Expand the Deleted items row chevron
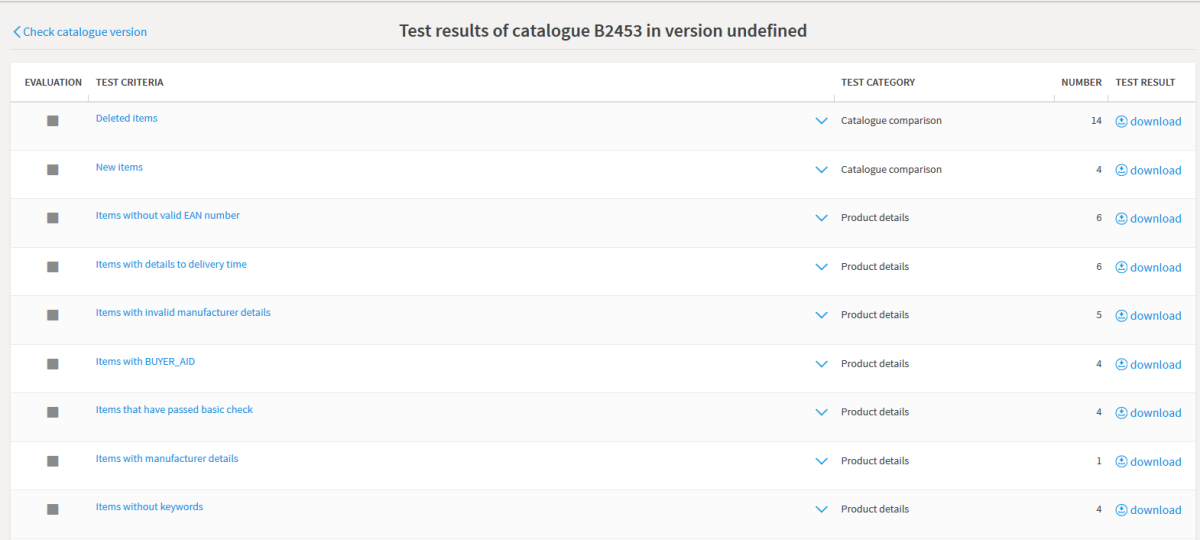The height and width of the screenshot is (540, 1200). coord(822,121)
